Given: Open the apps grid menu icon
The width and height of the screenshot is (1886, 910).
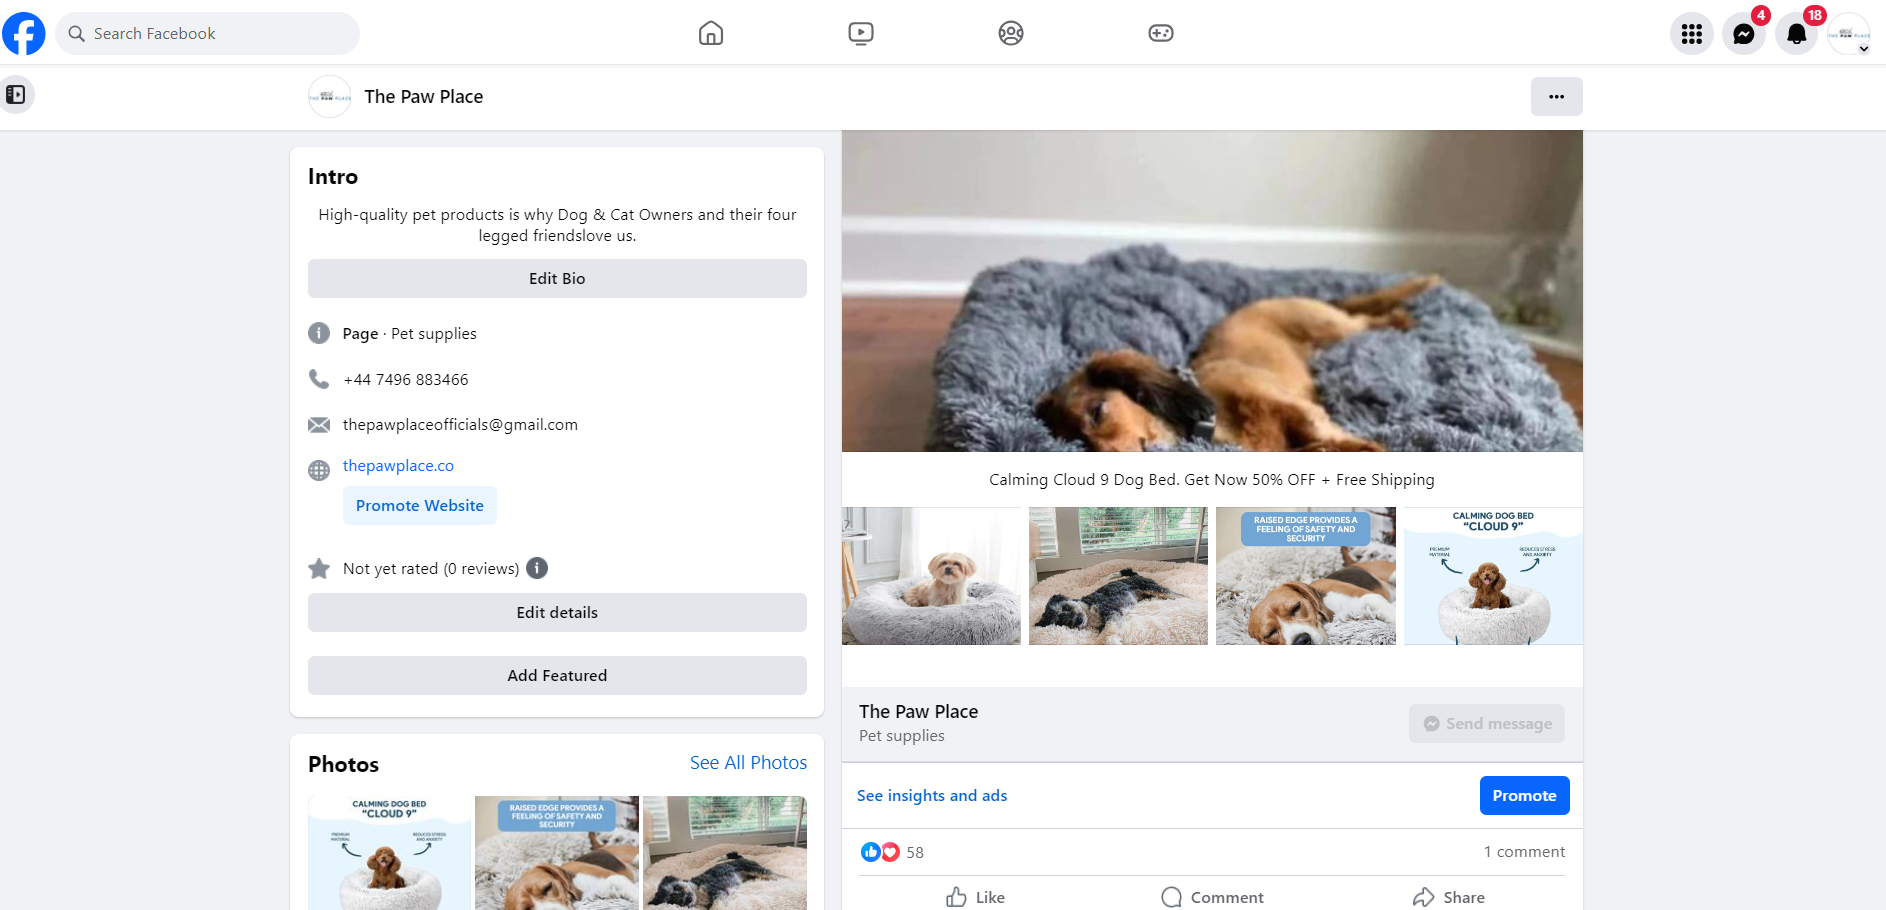Looking at the screenshot, I should tap(1691, 34).
